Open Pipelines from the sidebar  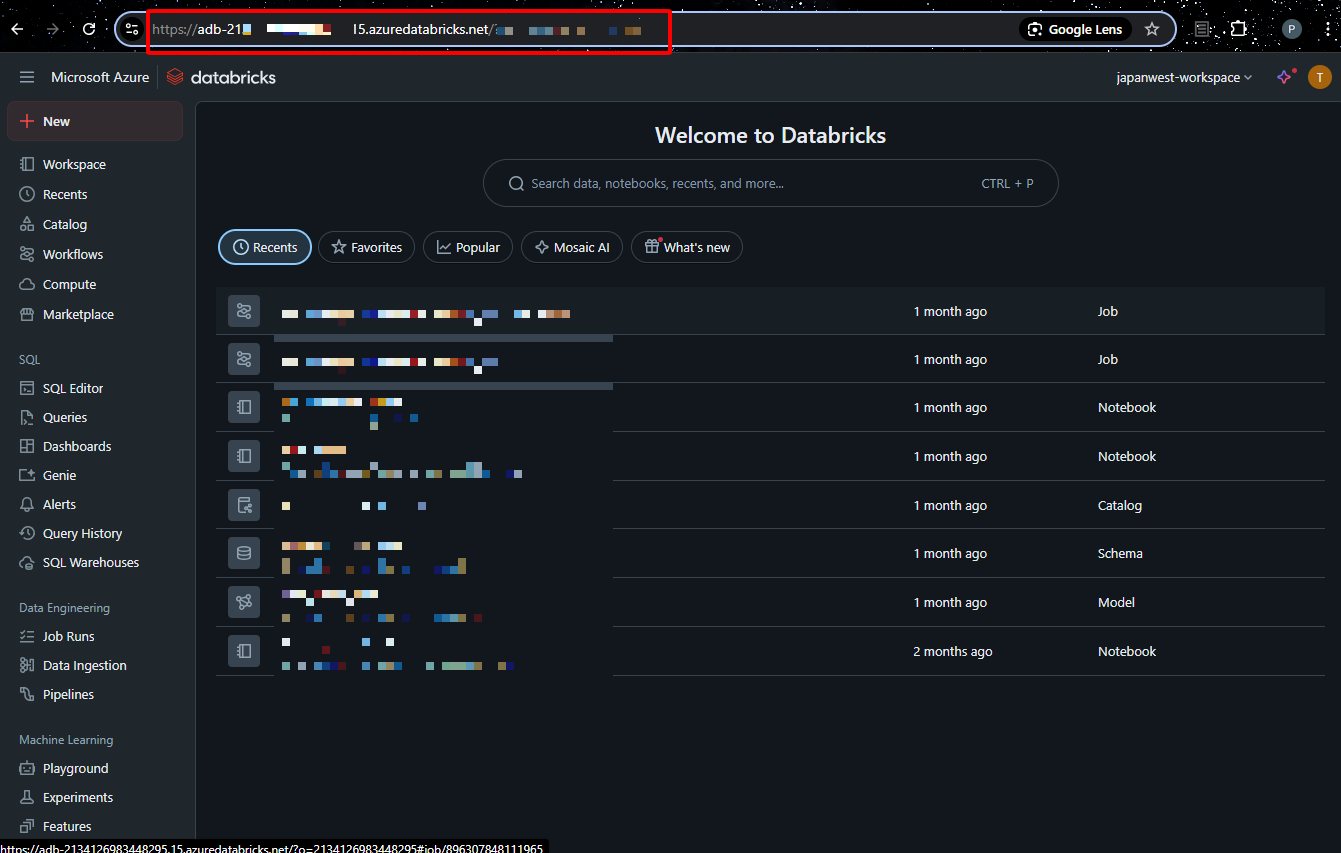[68, 694]
